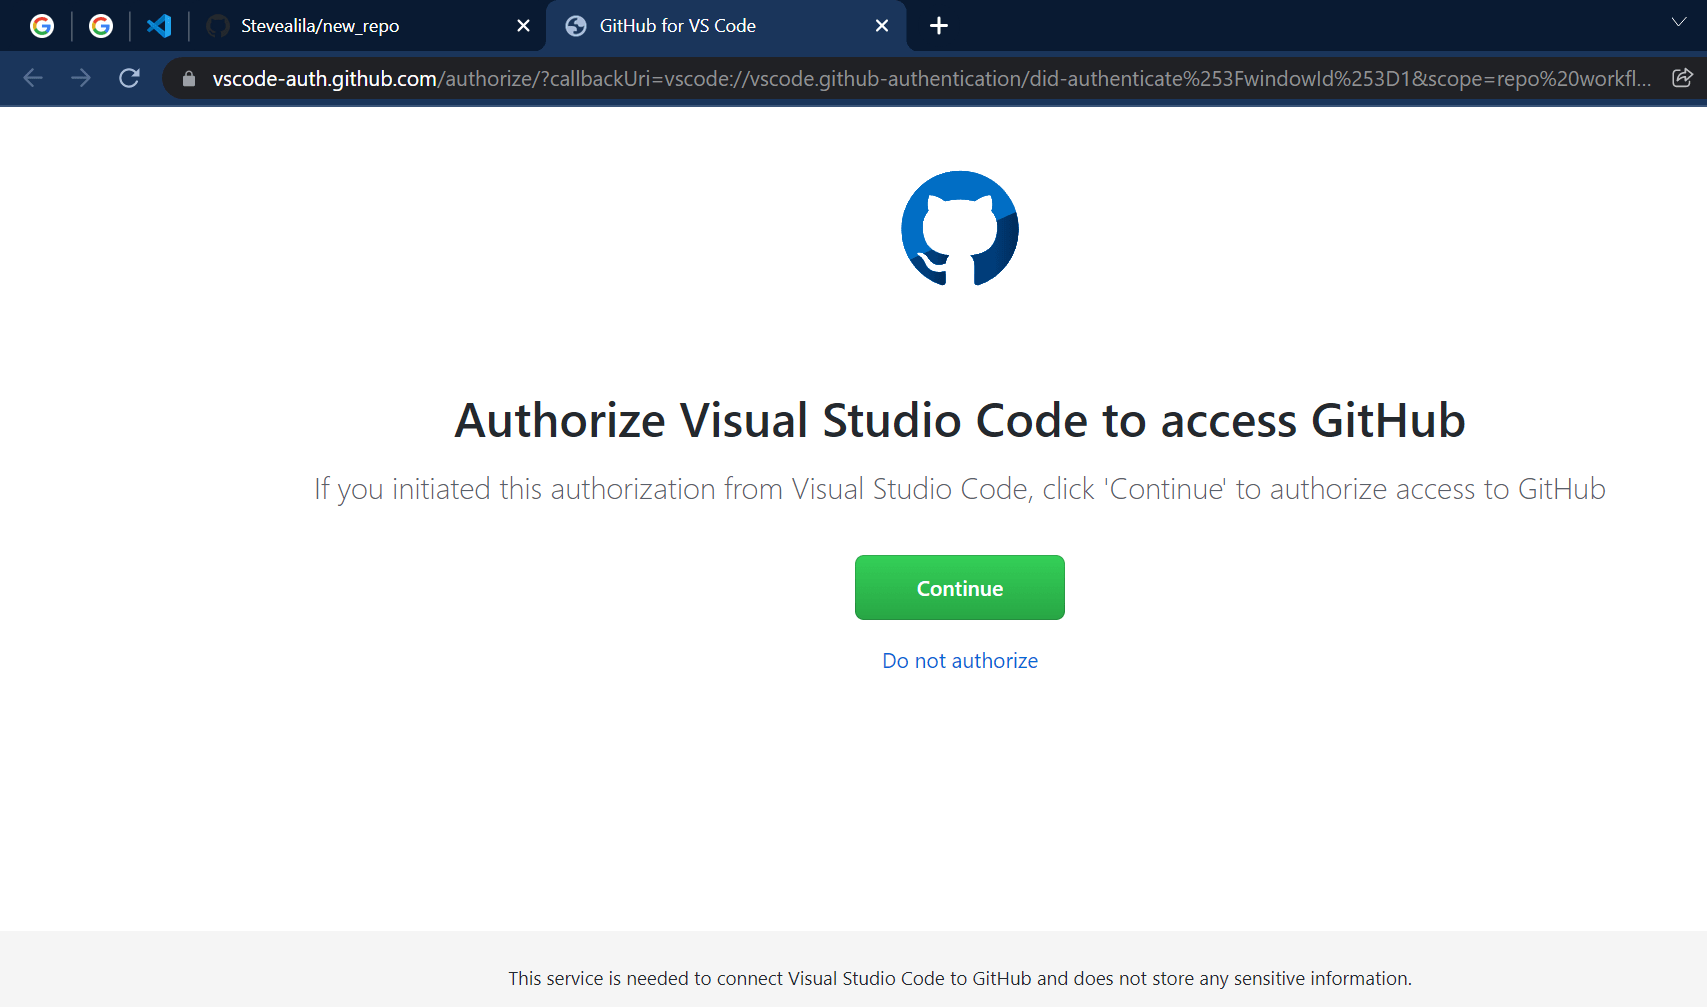The image size is (1707, 1007).
Task: Switch to the pinned VS Code tab
Action: tap(159, 26)
